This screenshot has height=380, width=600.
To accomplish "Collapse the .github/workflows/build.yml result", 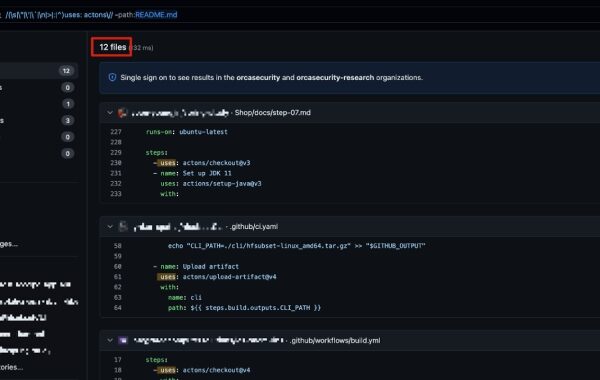I will (110, 341).
